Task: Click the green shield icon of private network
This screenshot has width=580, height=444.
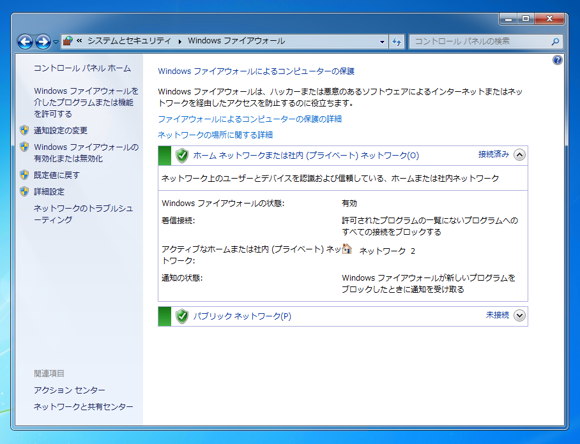Action: [x=182, y=155]
